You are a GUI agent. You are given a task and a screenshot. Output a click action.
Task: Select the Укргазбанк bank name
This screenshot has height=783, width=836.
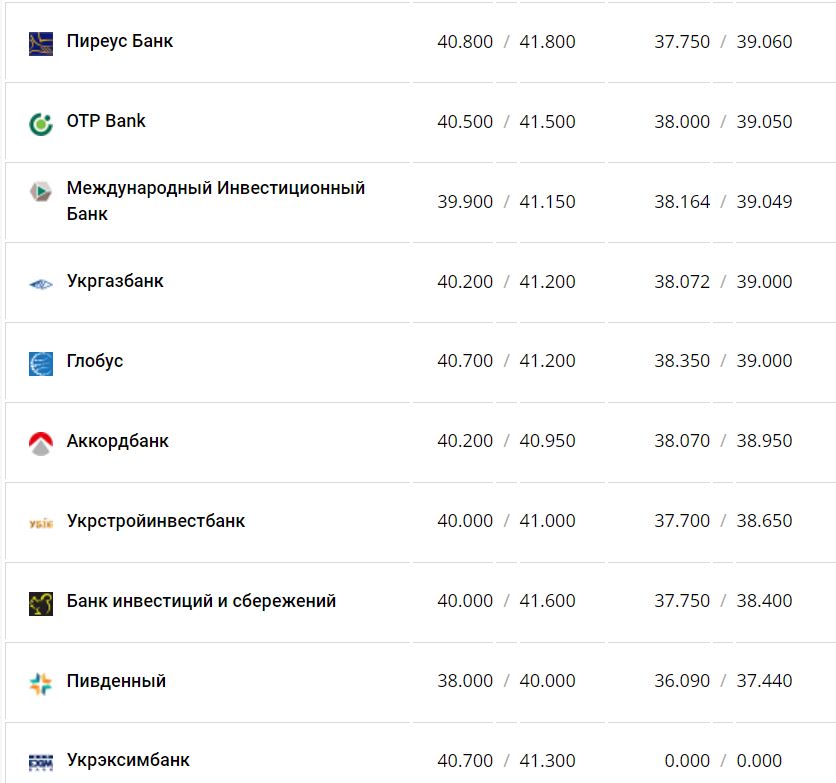pyautogui.click(x=115, y=281)
